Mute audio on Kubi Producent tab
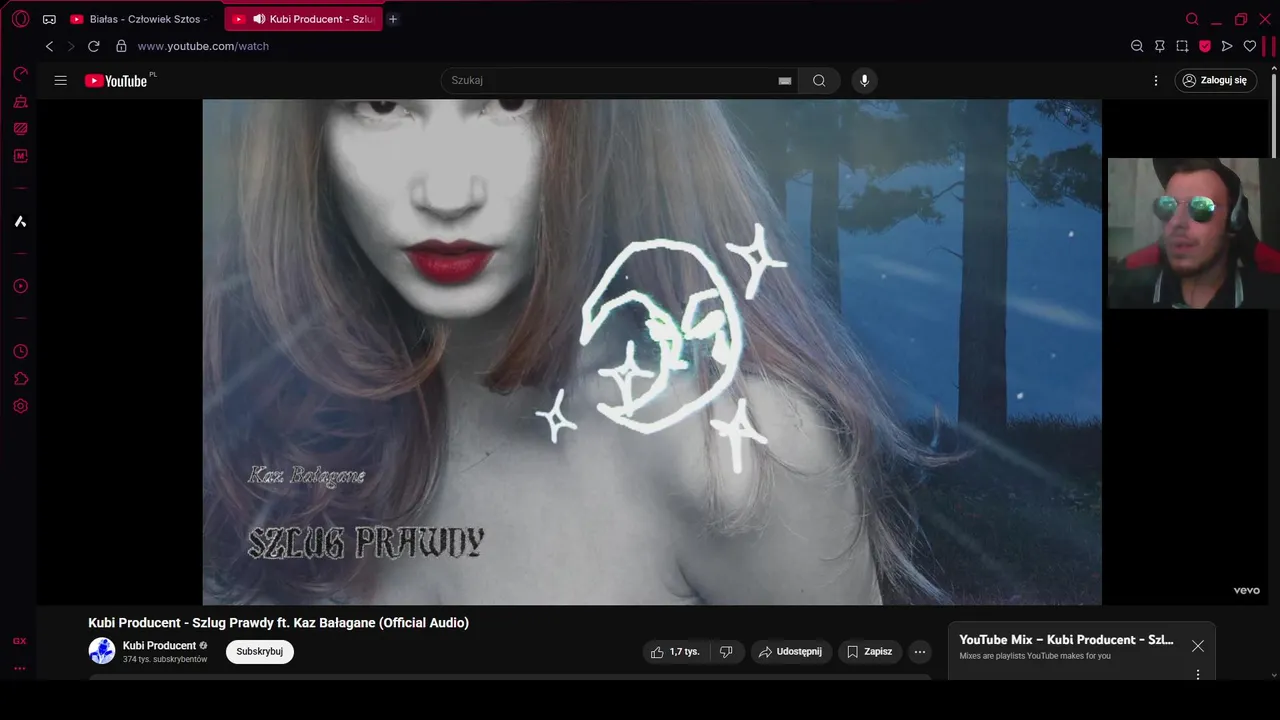Viewport: 1280px width, 720px height. point(259,19)
